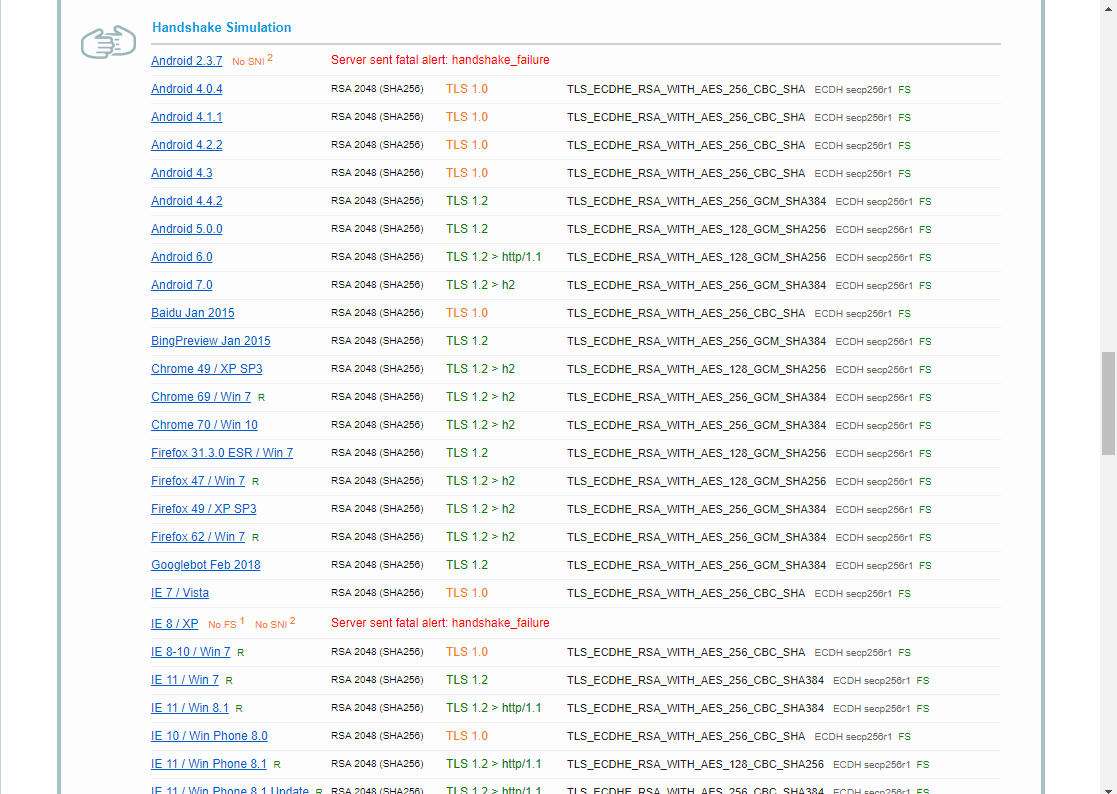The height and width of the screenshot is (794, 1117).
Task: Open the Android 4.0.4 link
Action: tap(187, 89)
